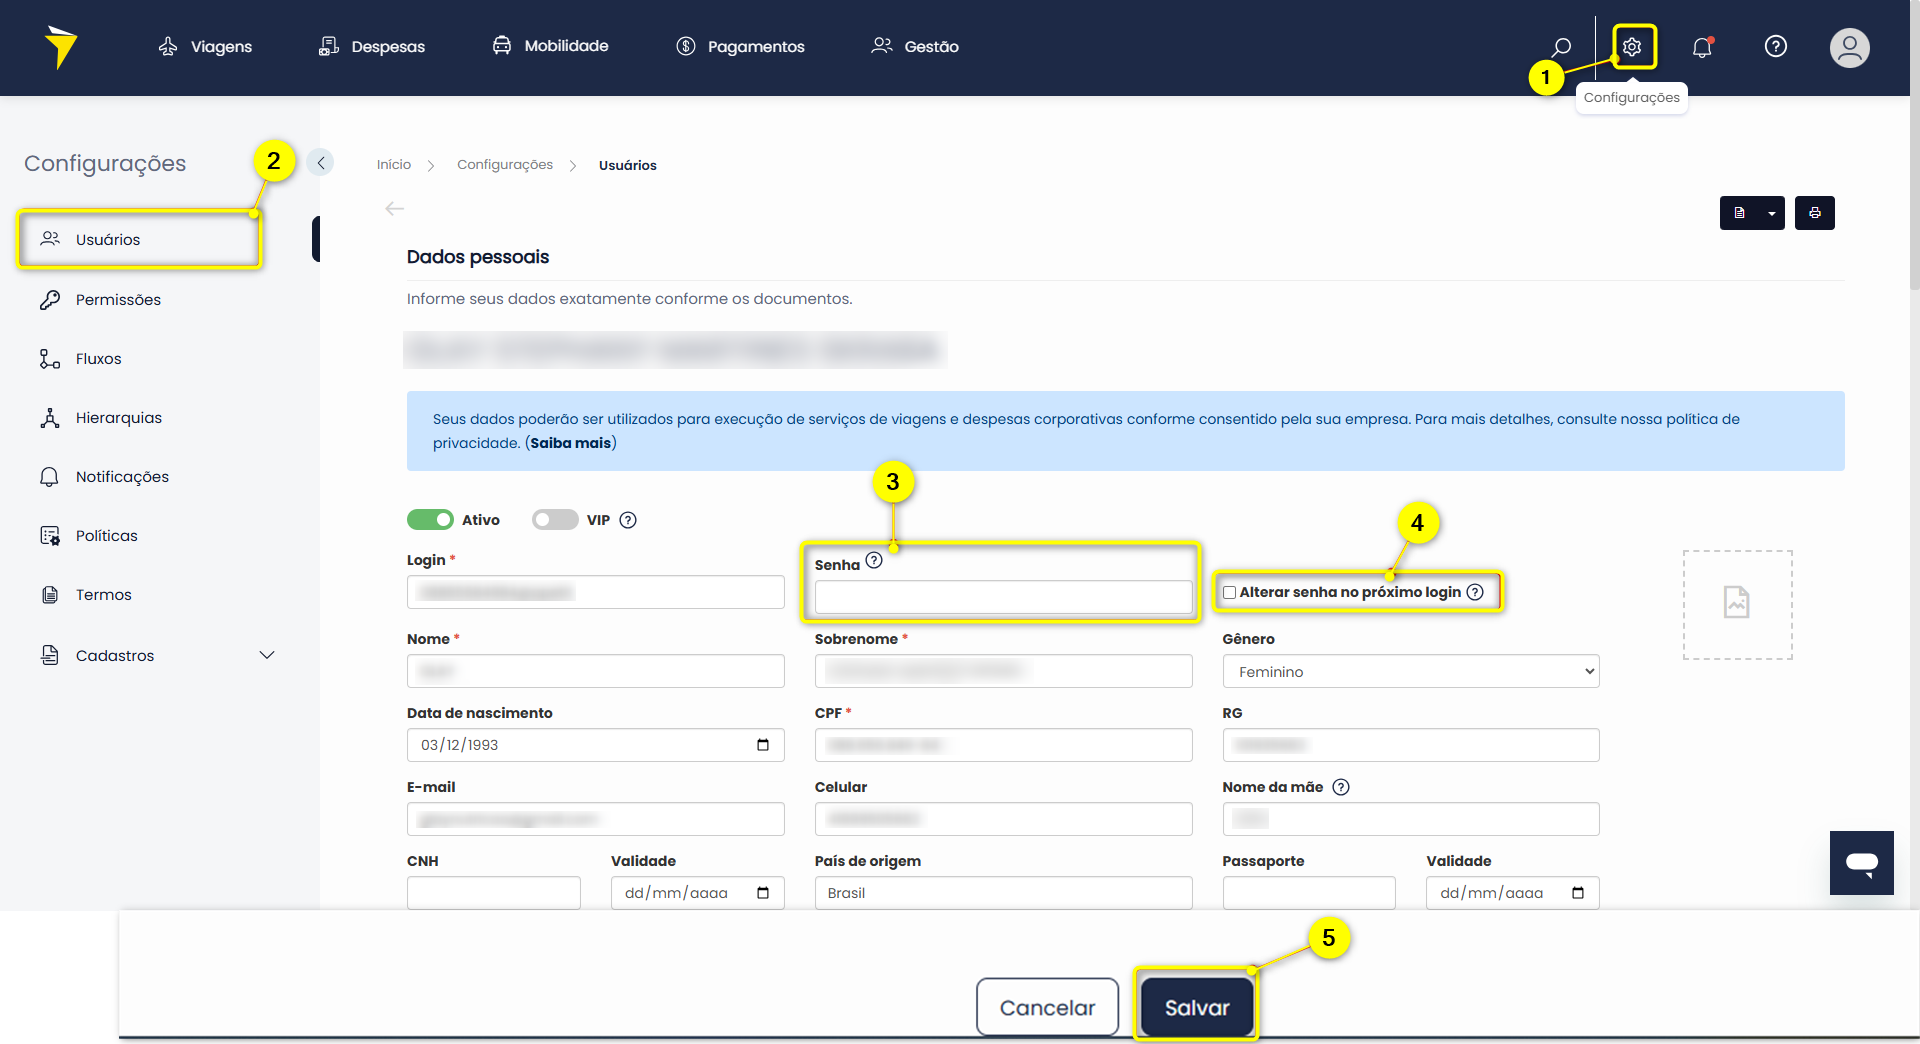Open calendar icon for Passaporte Validade

coord(1578,893)
